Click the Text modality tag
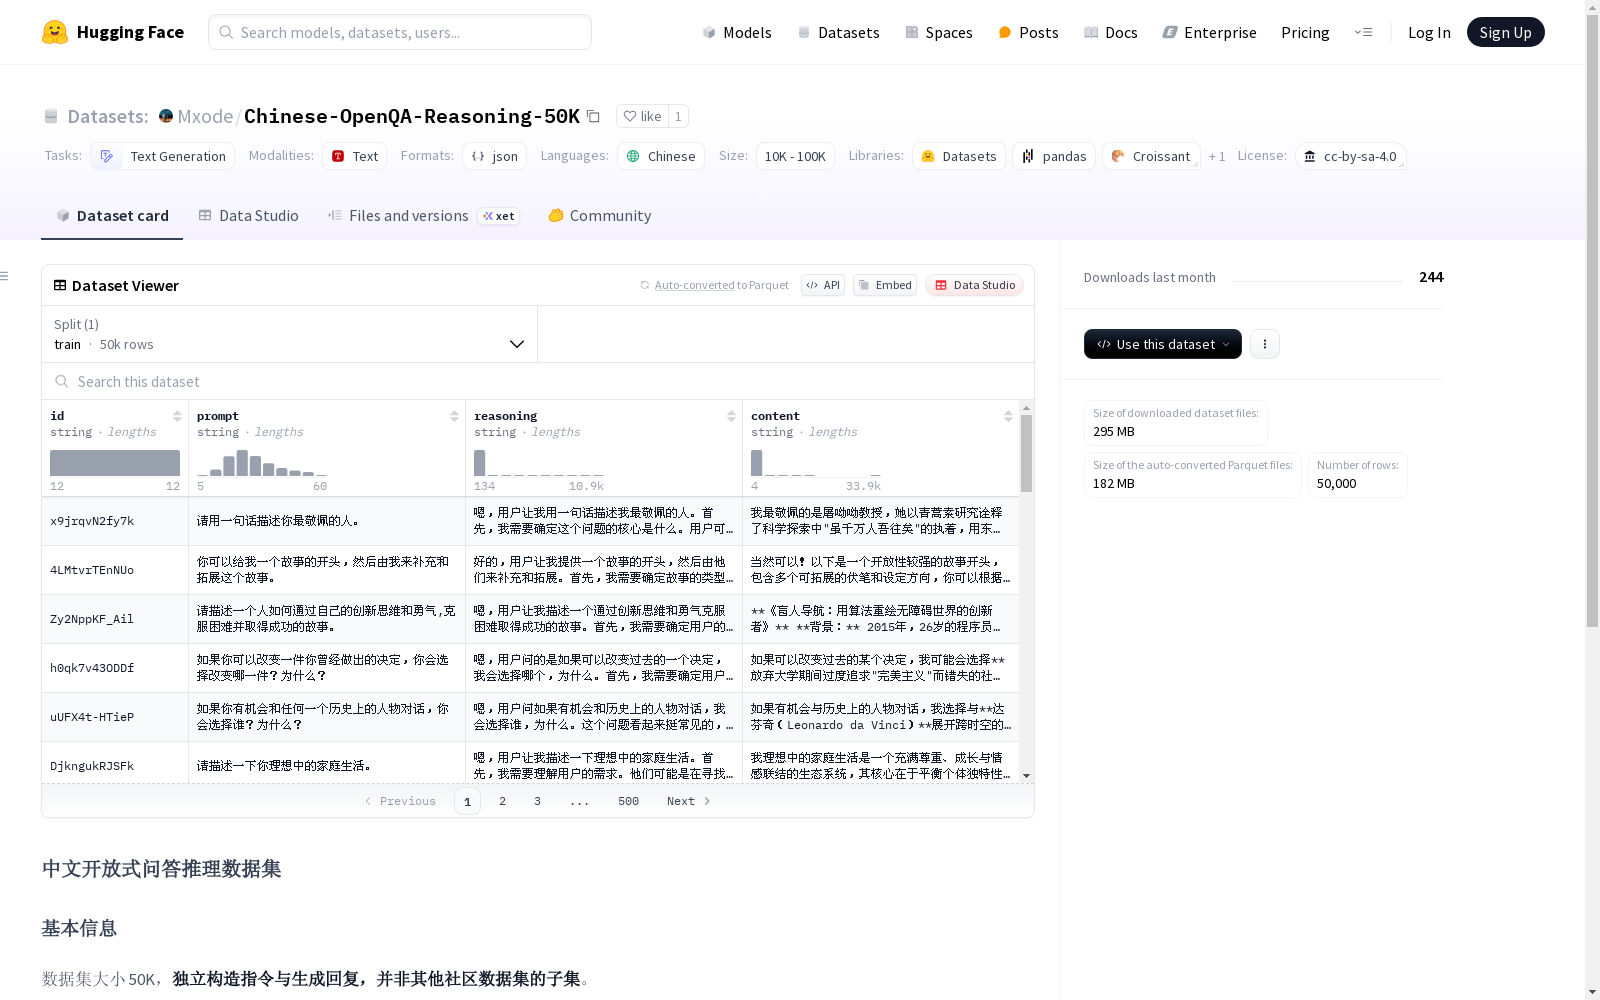The width and height of the screenshot is (1600, 1000). [x=354, y=156]
